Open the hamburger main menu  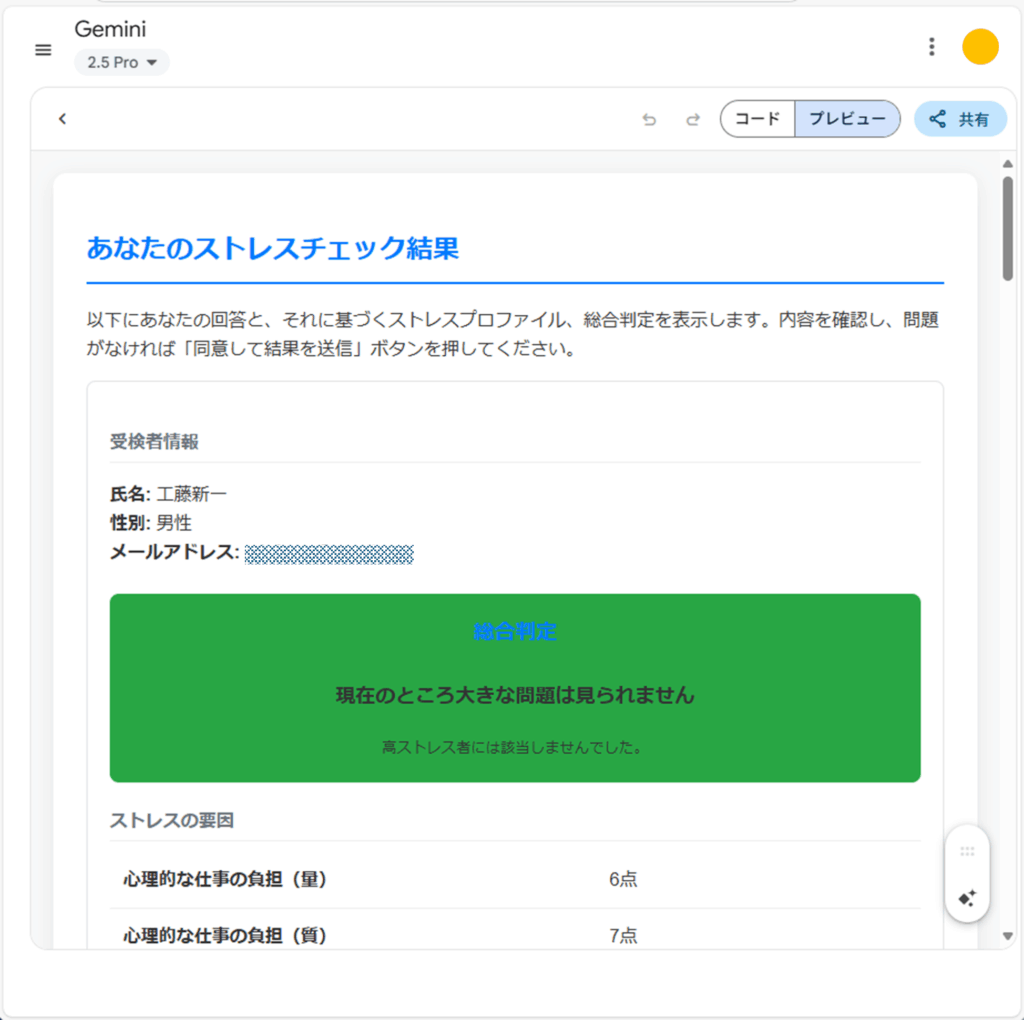coord(43,50)
